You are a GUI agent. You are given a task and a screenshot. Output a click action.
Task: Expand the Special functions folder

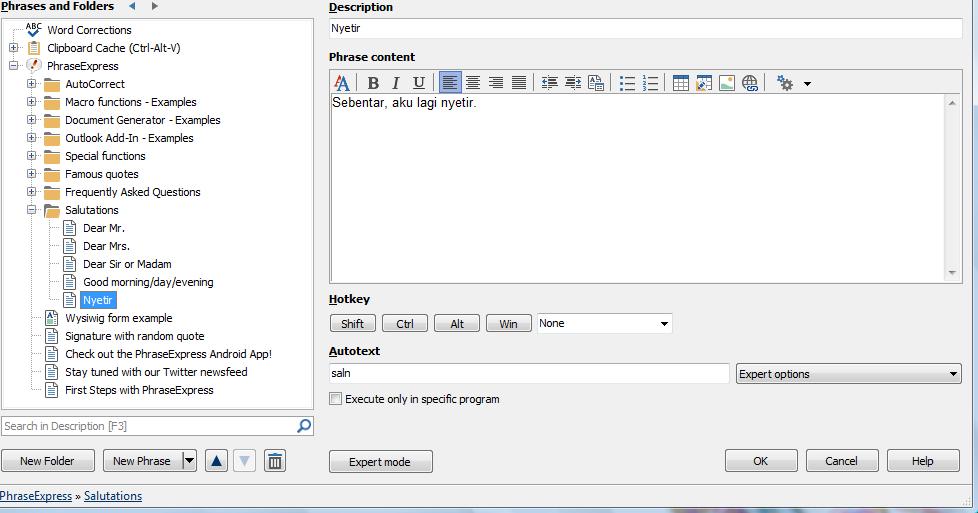point(31,156)
